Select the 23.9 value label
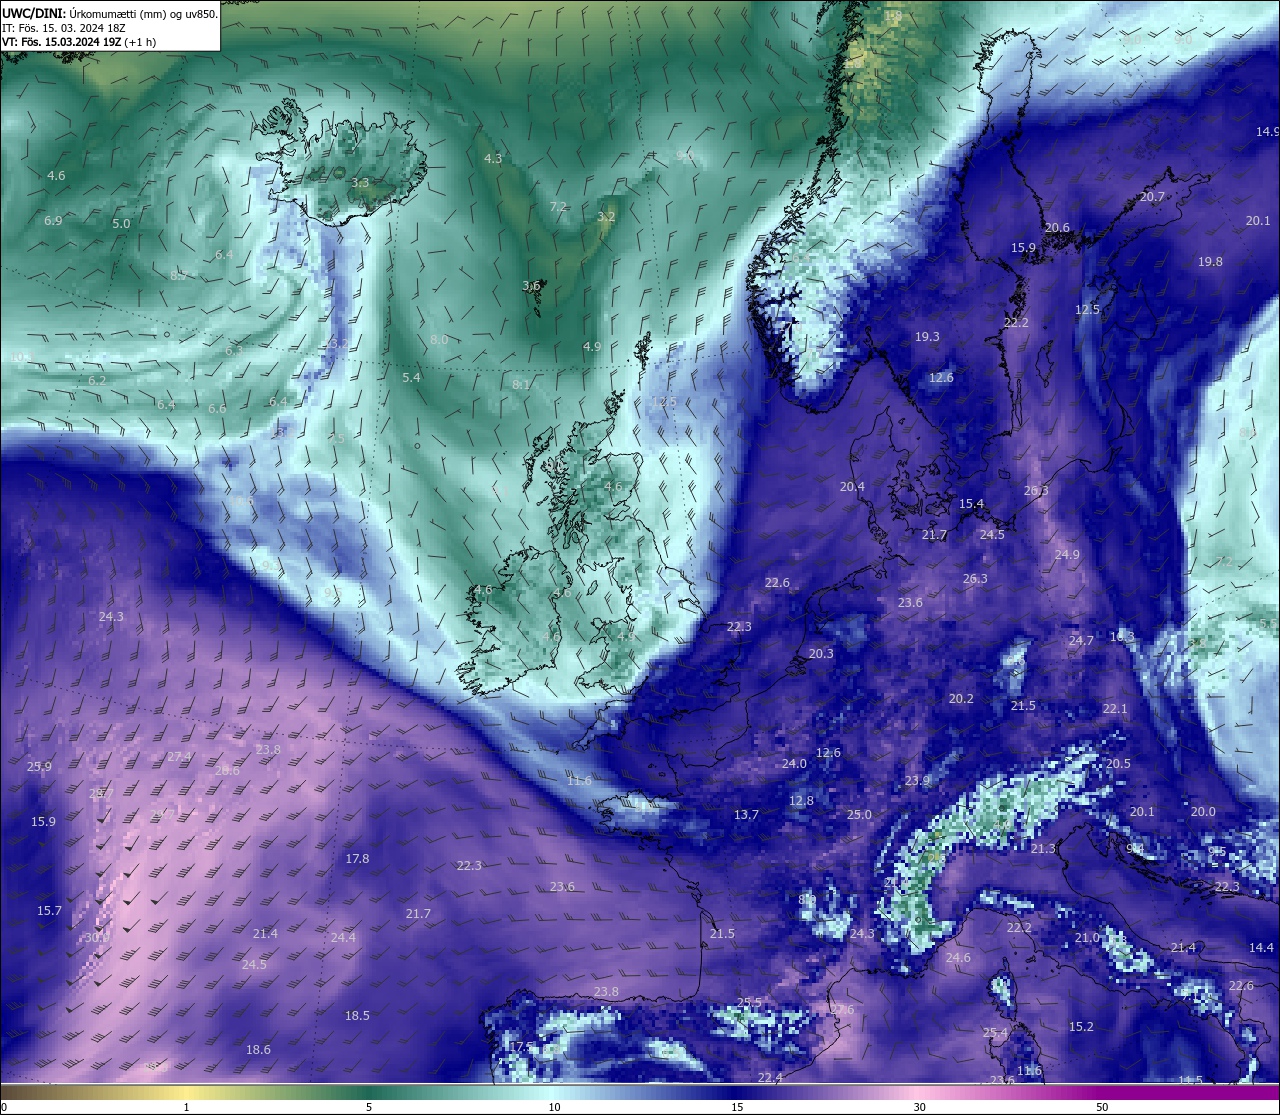Image resolution: width=1280 pixels, height=1115 pixels. 917,780
